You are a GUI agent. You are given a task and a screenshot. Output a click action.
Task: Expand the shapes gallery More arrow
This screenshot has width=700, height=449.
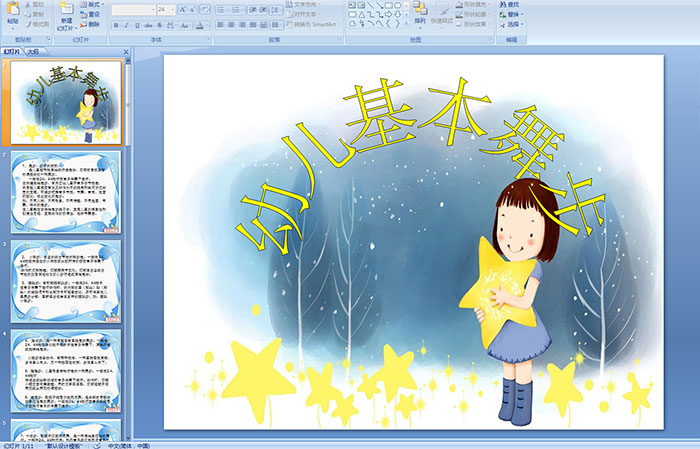(406, 24)
